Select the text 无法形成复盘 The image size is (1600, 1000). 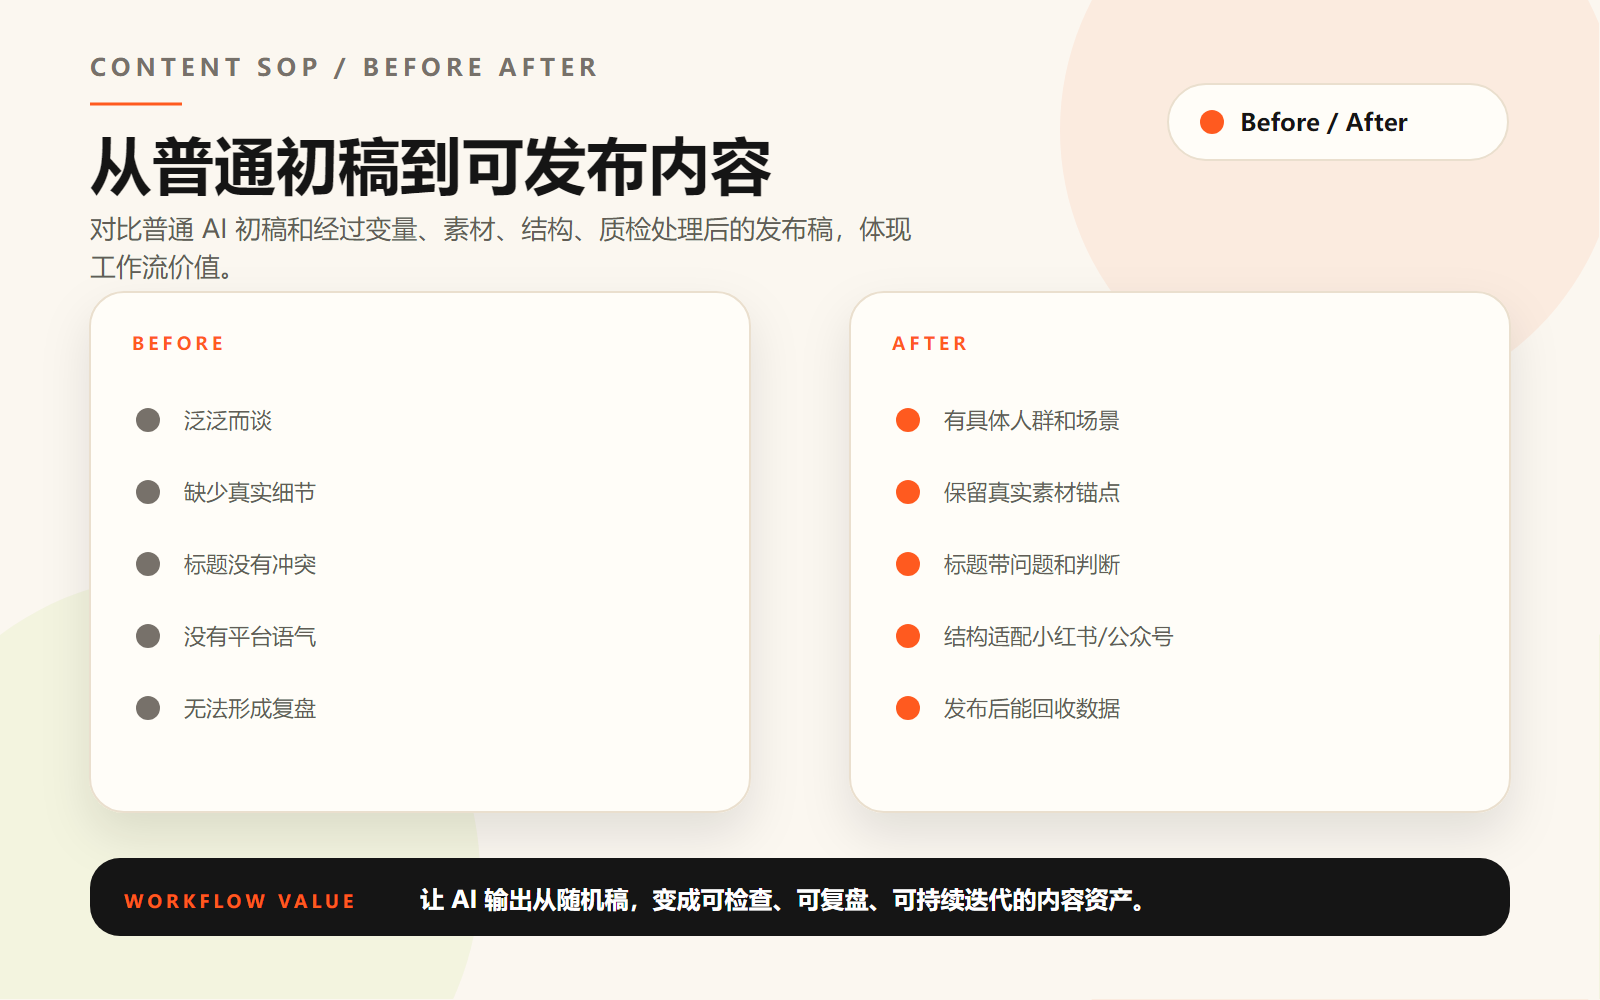pos(250,709)
